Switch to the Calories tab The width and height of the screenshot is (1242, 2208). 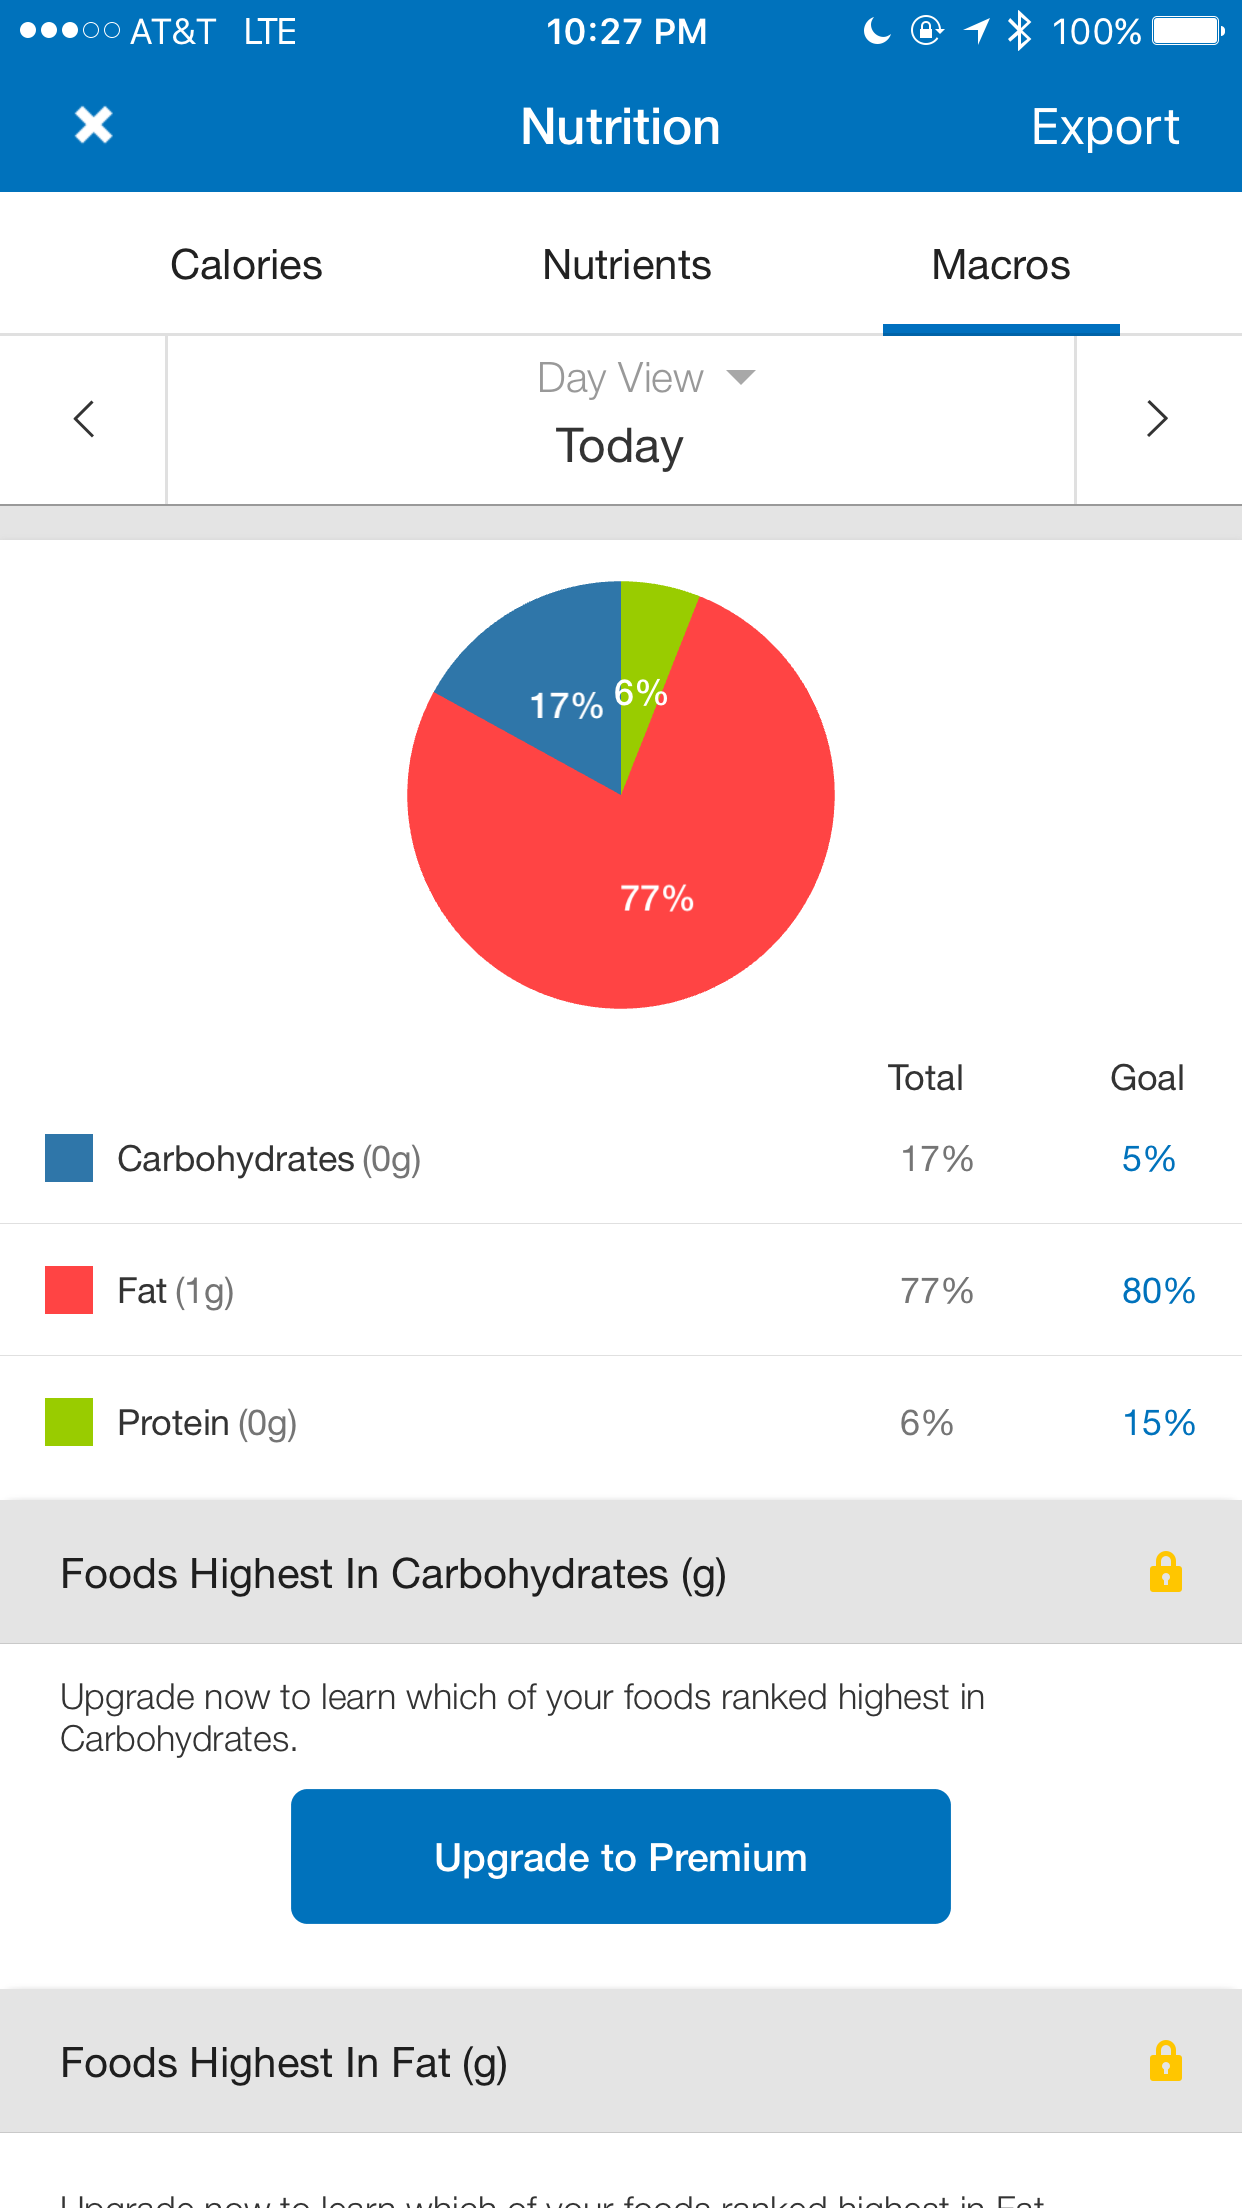[x=246, y=265]
